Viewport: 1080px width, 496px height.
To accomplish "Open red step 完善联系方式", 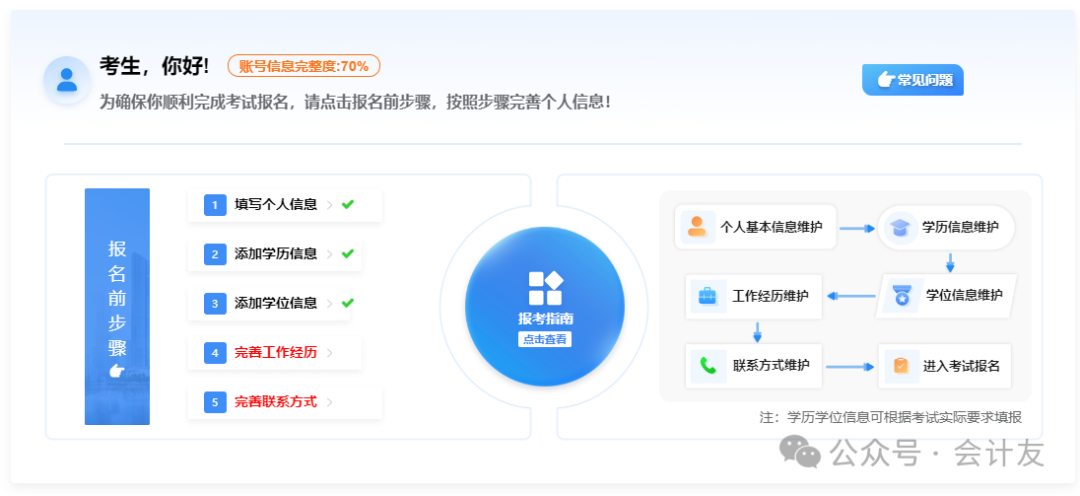I will pos(284,402).
